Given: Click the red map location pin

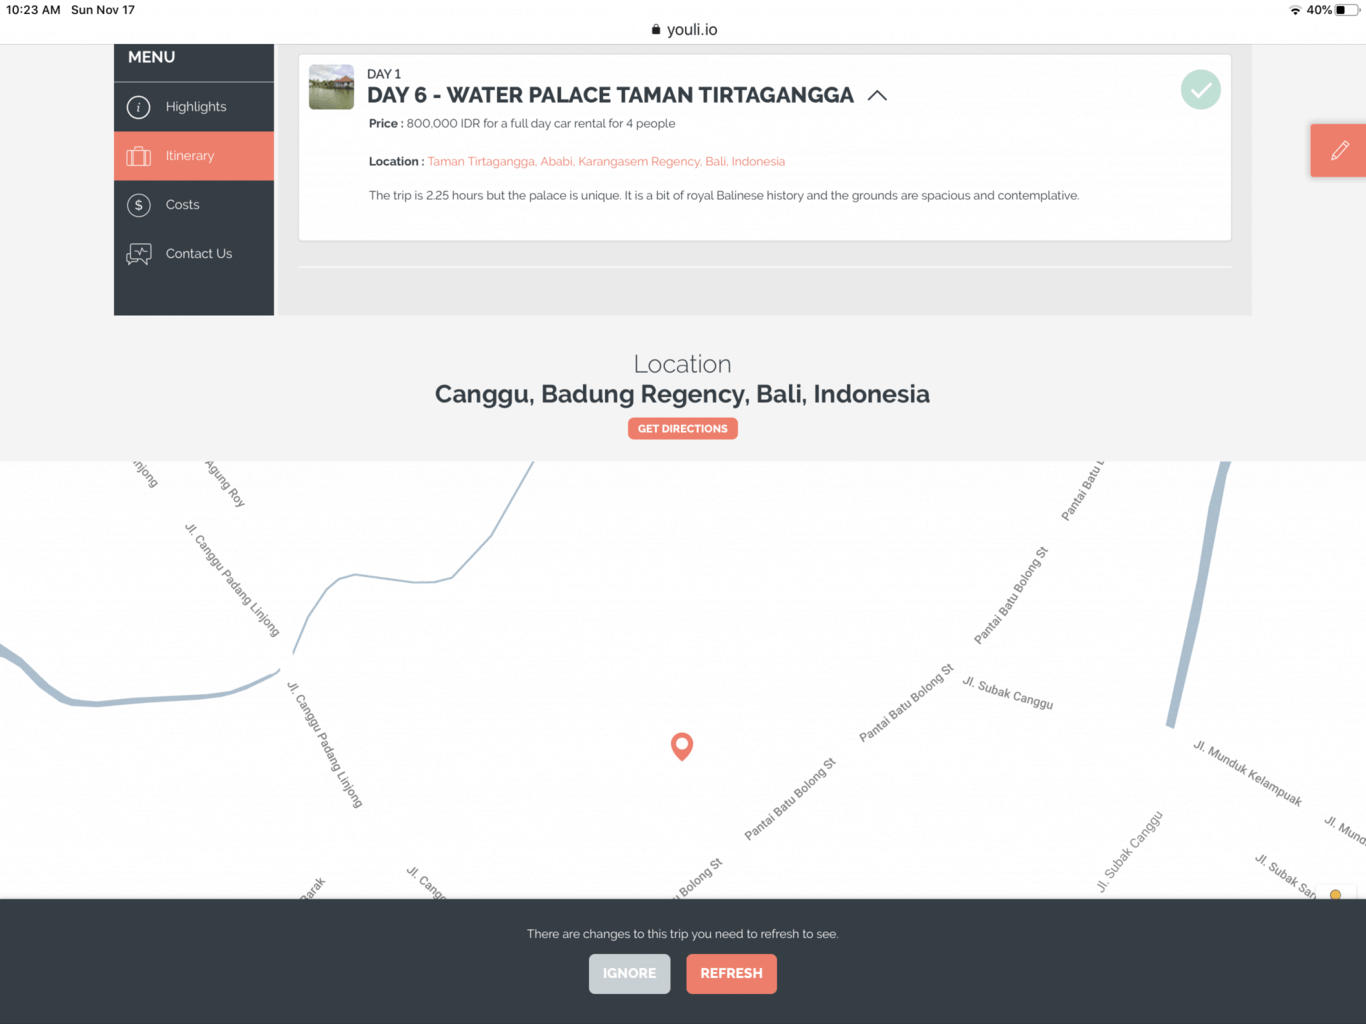Looking at the screenshot, I should 682,746.
